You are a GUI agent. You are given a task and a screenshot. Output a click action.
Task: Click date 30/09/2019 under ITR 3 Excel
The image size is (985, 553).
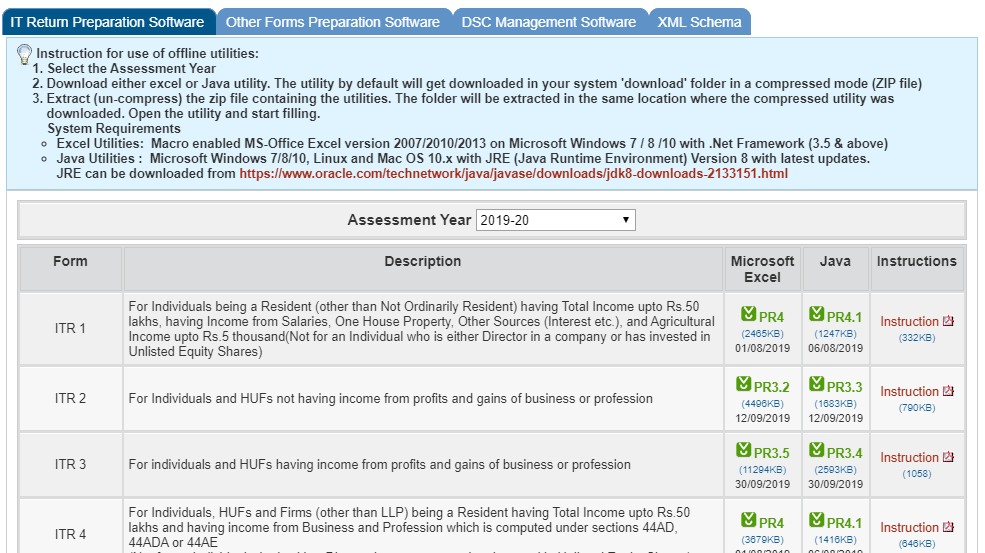(763, 484)
